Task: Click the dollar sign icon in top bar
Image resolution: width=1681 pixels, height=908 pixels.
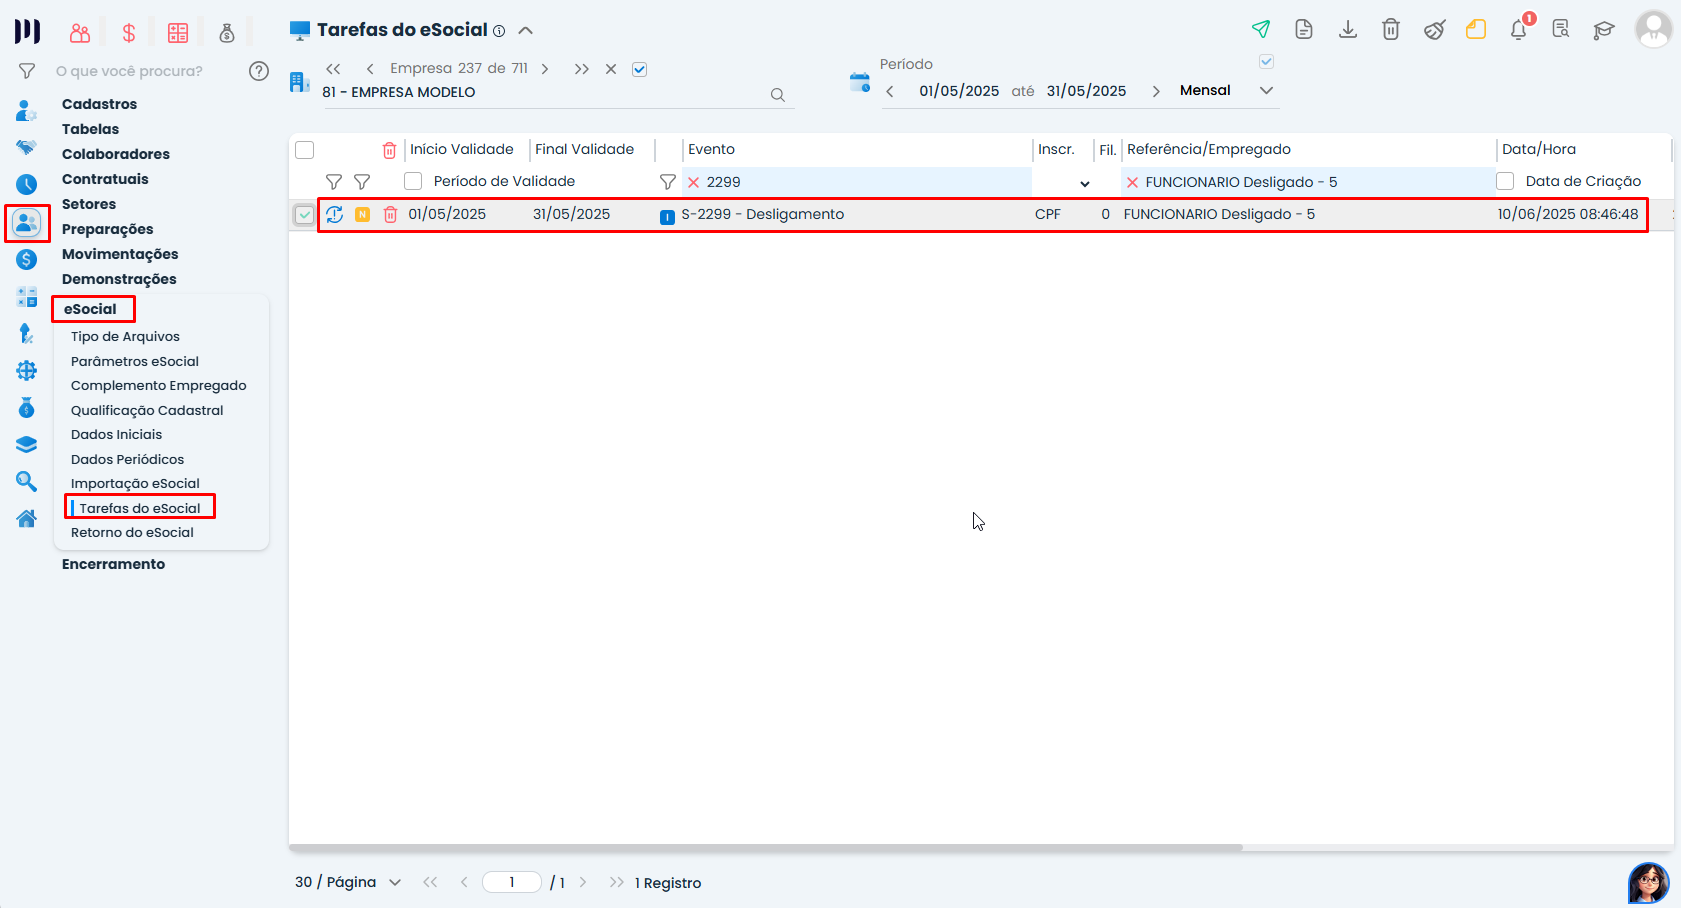Action: pyautogui.click(x=129, y=33)
